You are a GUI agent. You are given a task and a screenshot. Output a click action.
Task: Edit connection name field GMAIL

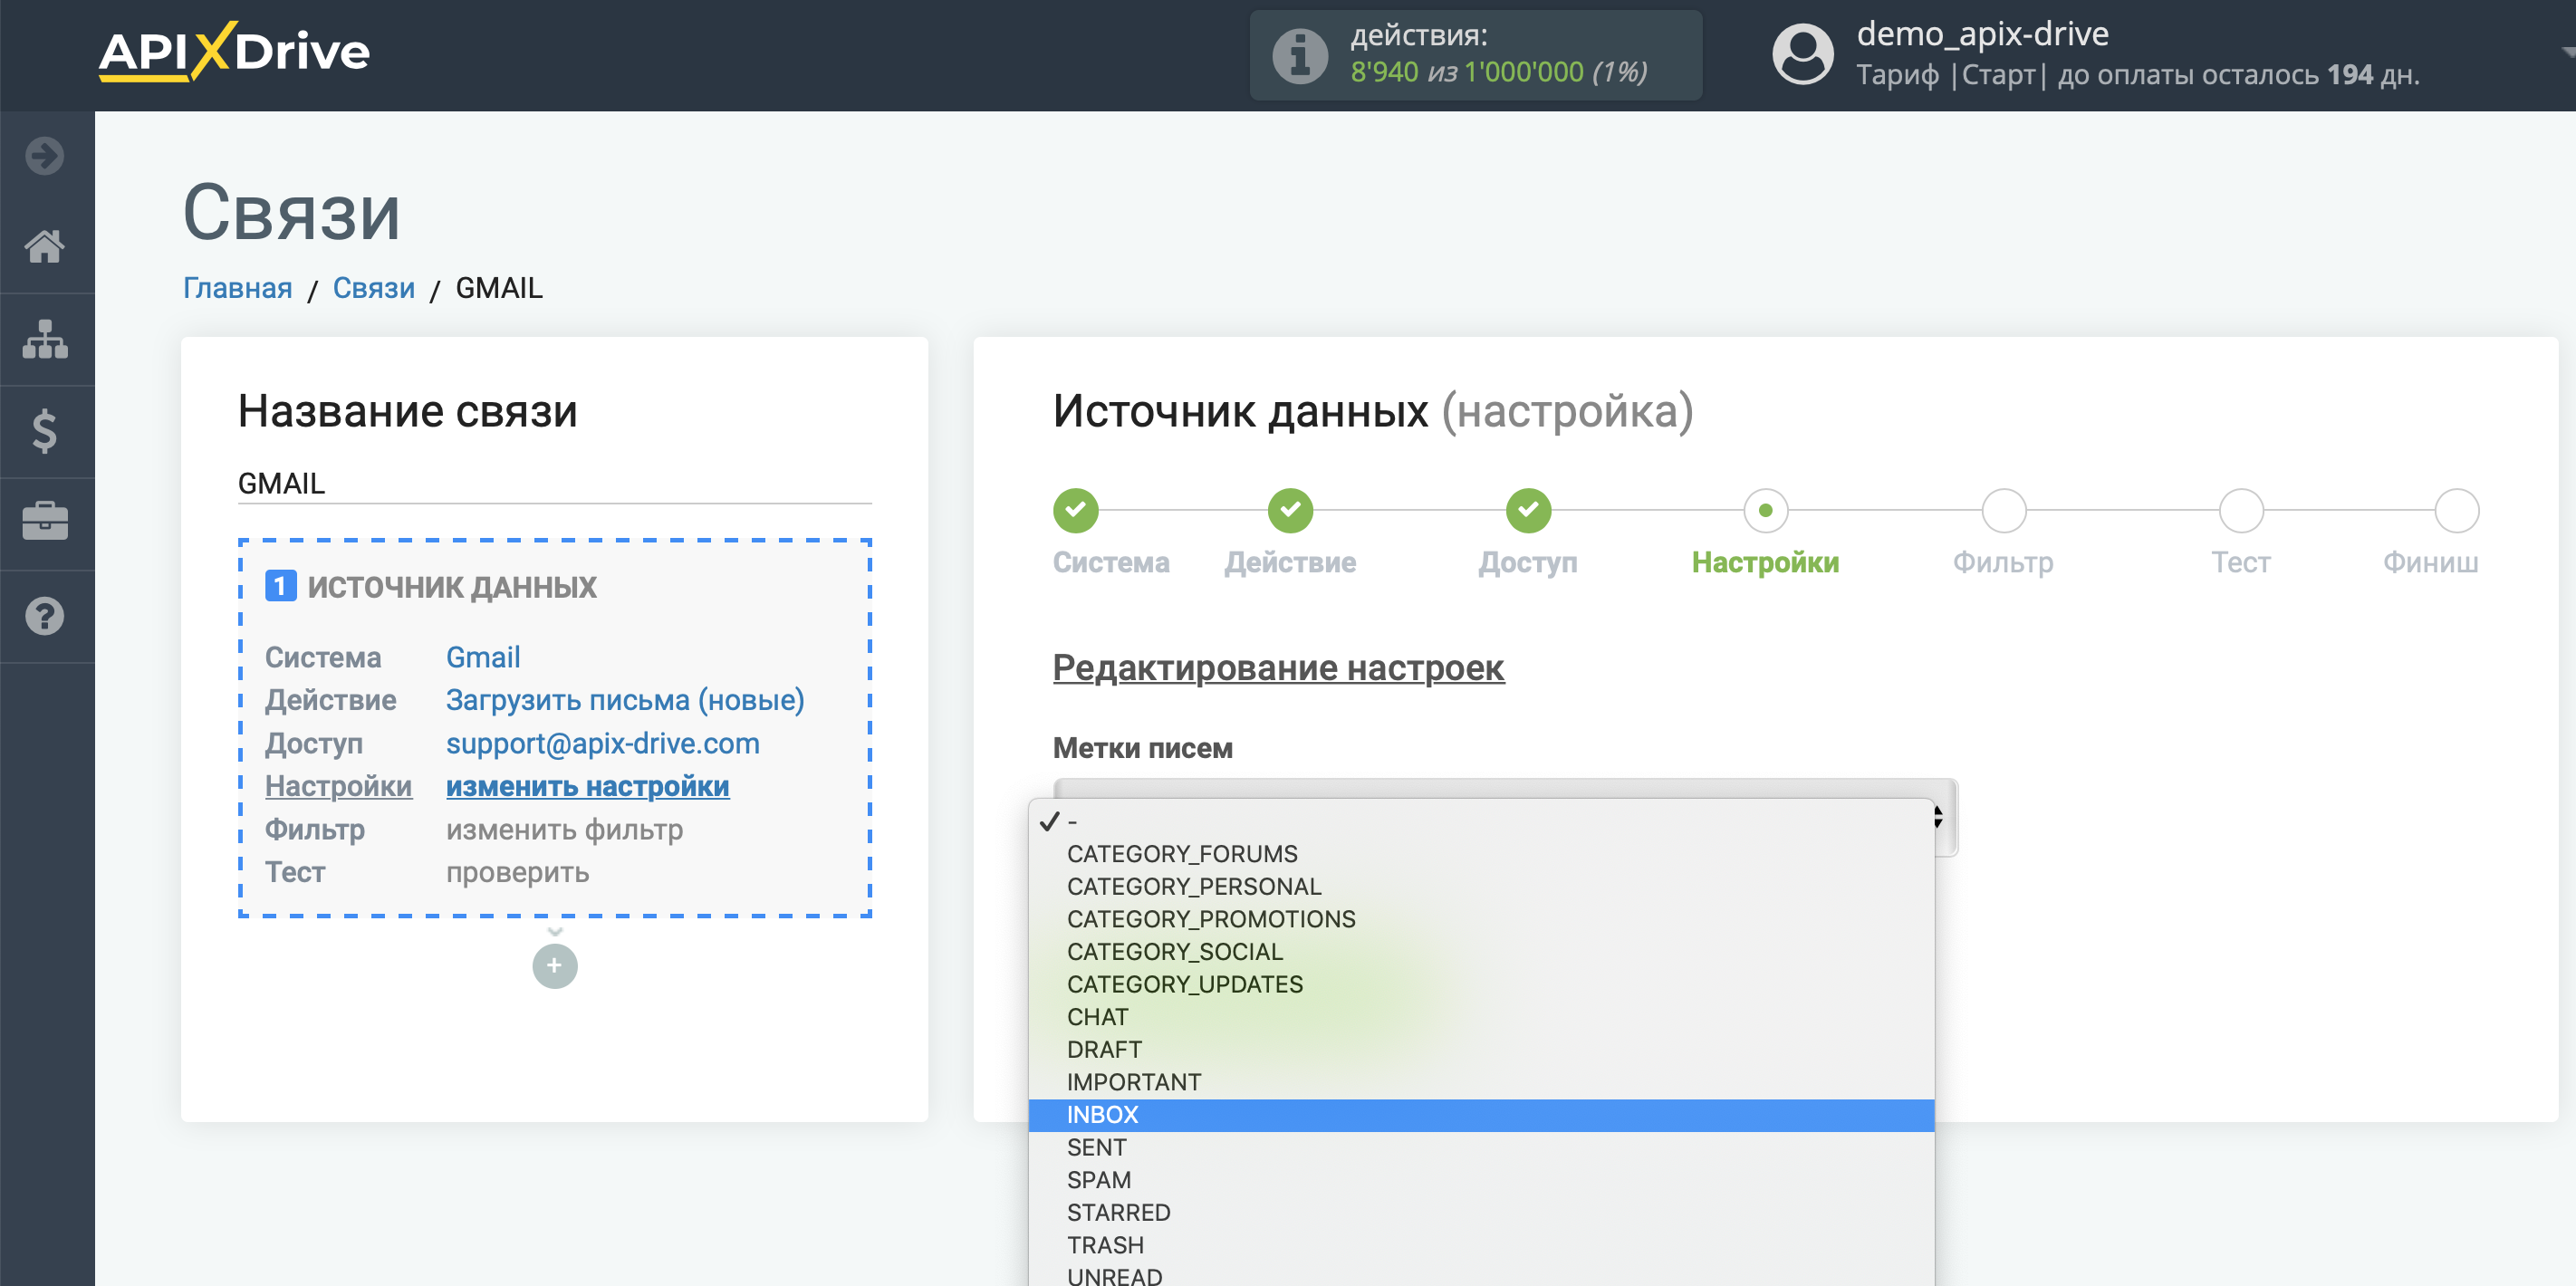click(554, 484)
